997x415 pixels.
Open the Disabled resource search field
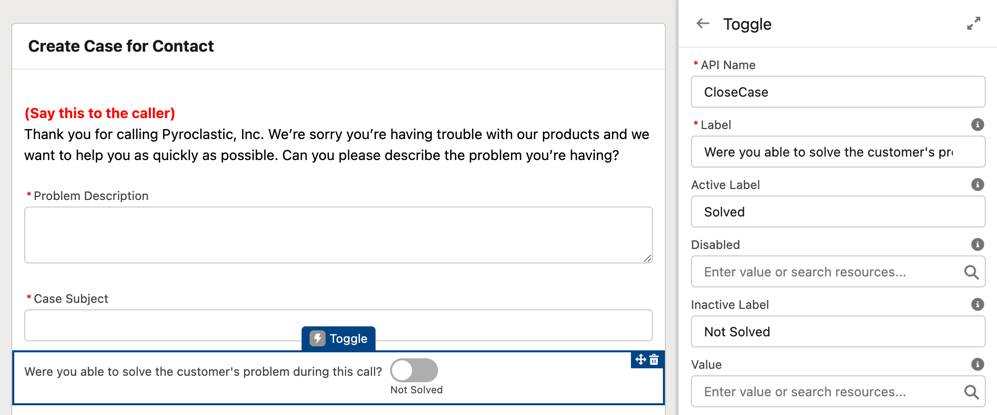point(838,272)
